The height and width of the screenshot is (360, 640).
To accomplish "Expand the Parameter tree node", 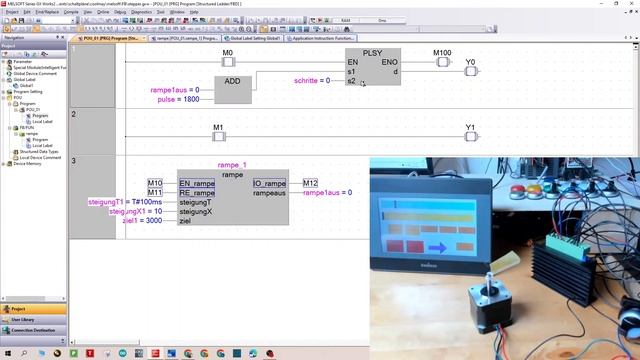I will 4,62.
